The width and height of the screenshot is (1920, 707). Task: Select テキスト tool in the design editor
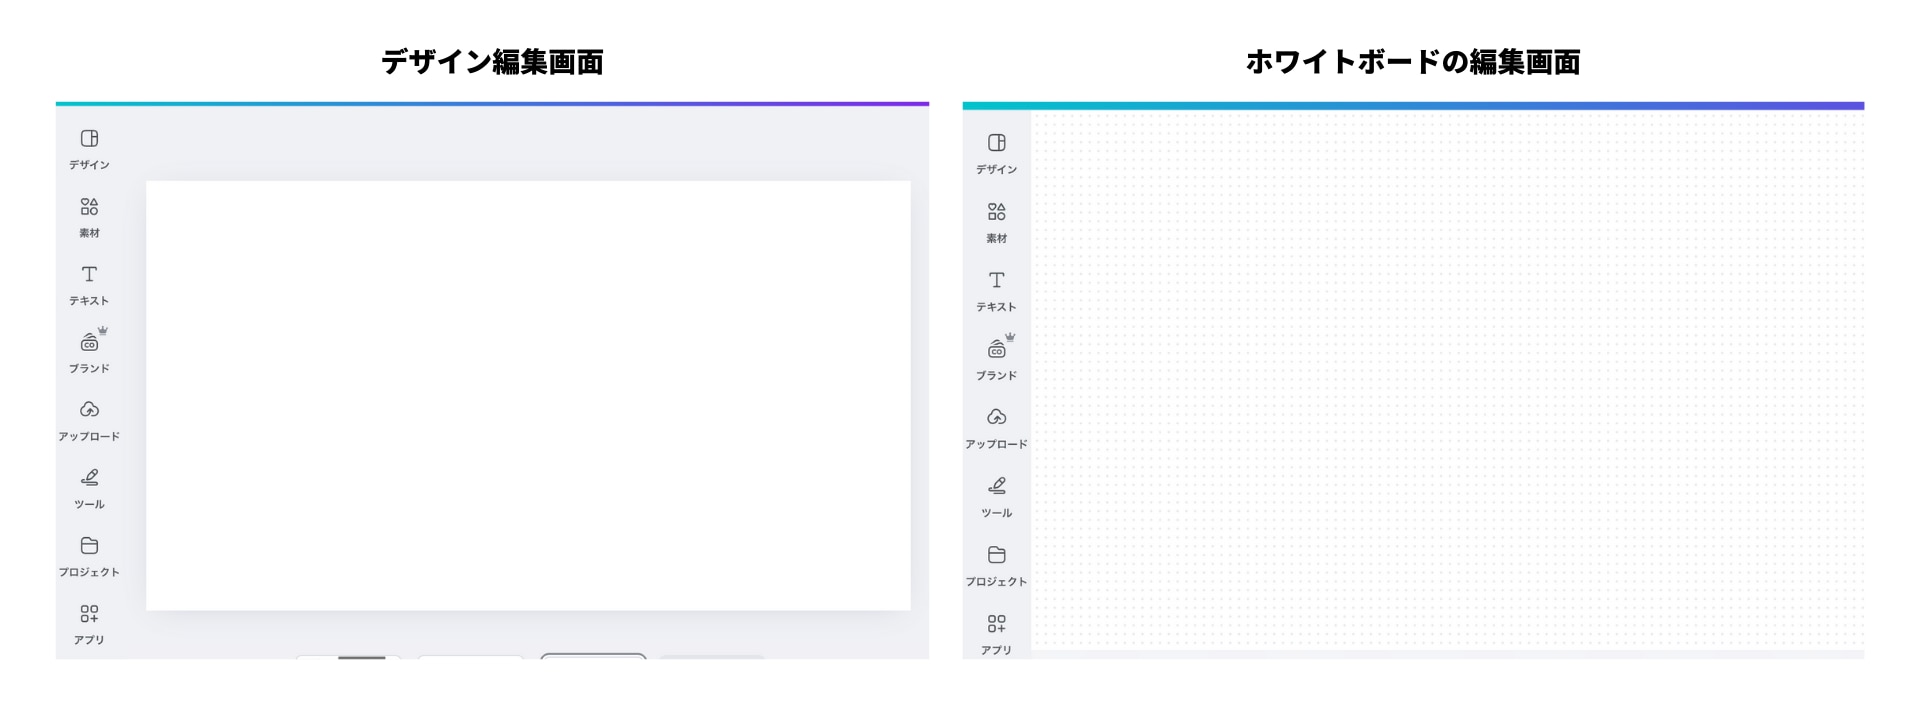click(x=89, y=284)
